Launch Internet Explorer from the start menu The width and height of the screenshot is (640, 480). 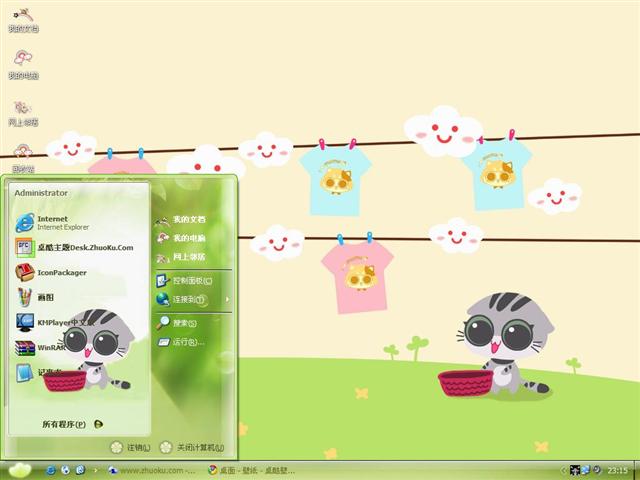click(x=52, y=223)
